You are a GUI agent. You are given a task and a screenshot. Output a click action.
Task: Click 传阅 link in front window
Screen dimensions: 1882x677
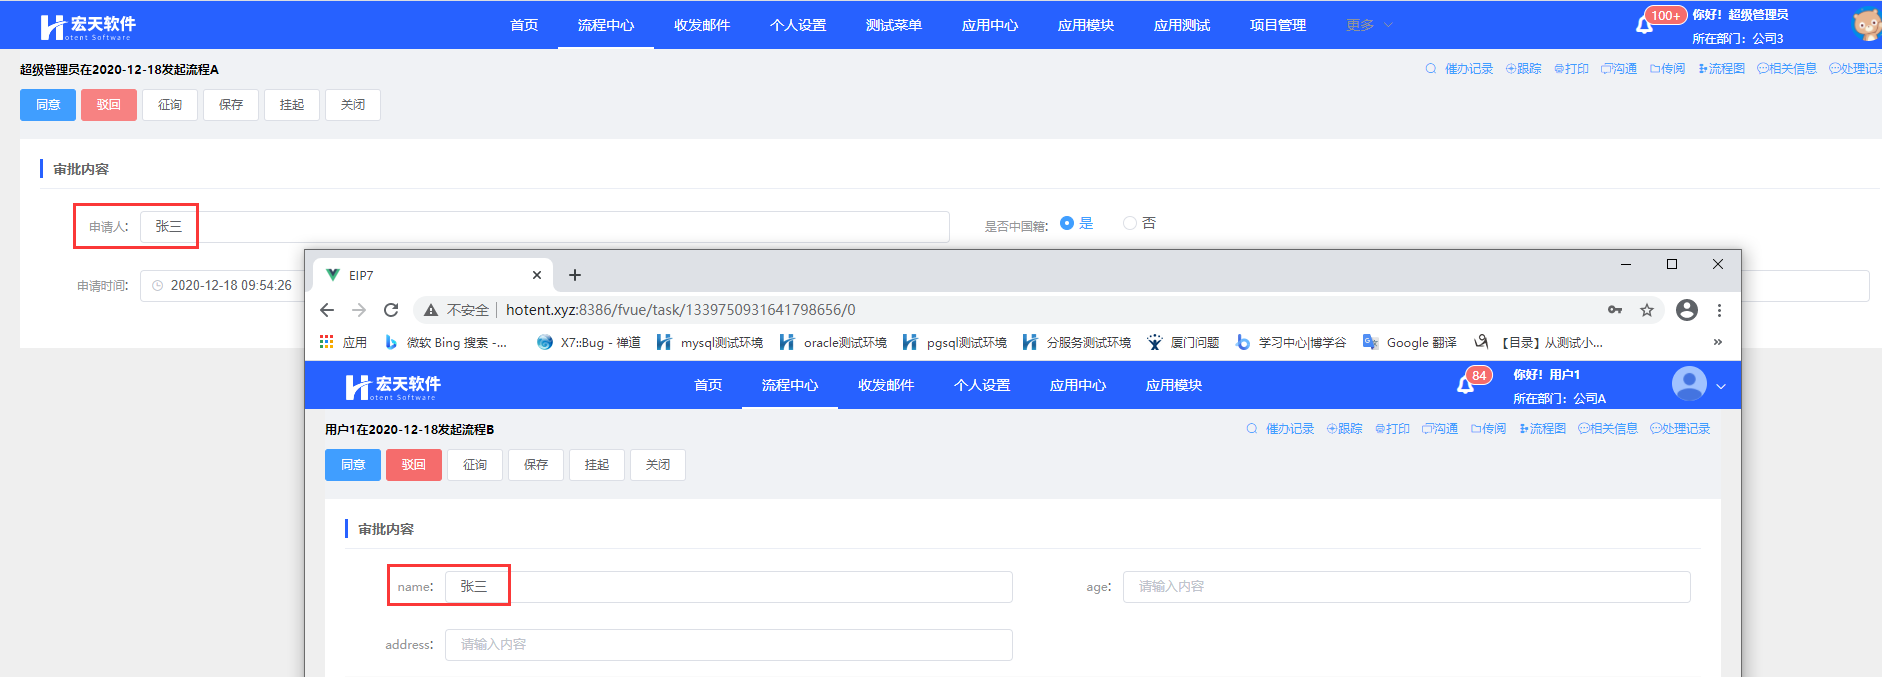(x=1488, y=429)
